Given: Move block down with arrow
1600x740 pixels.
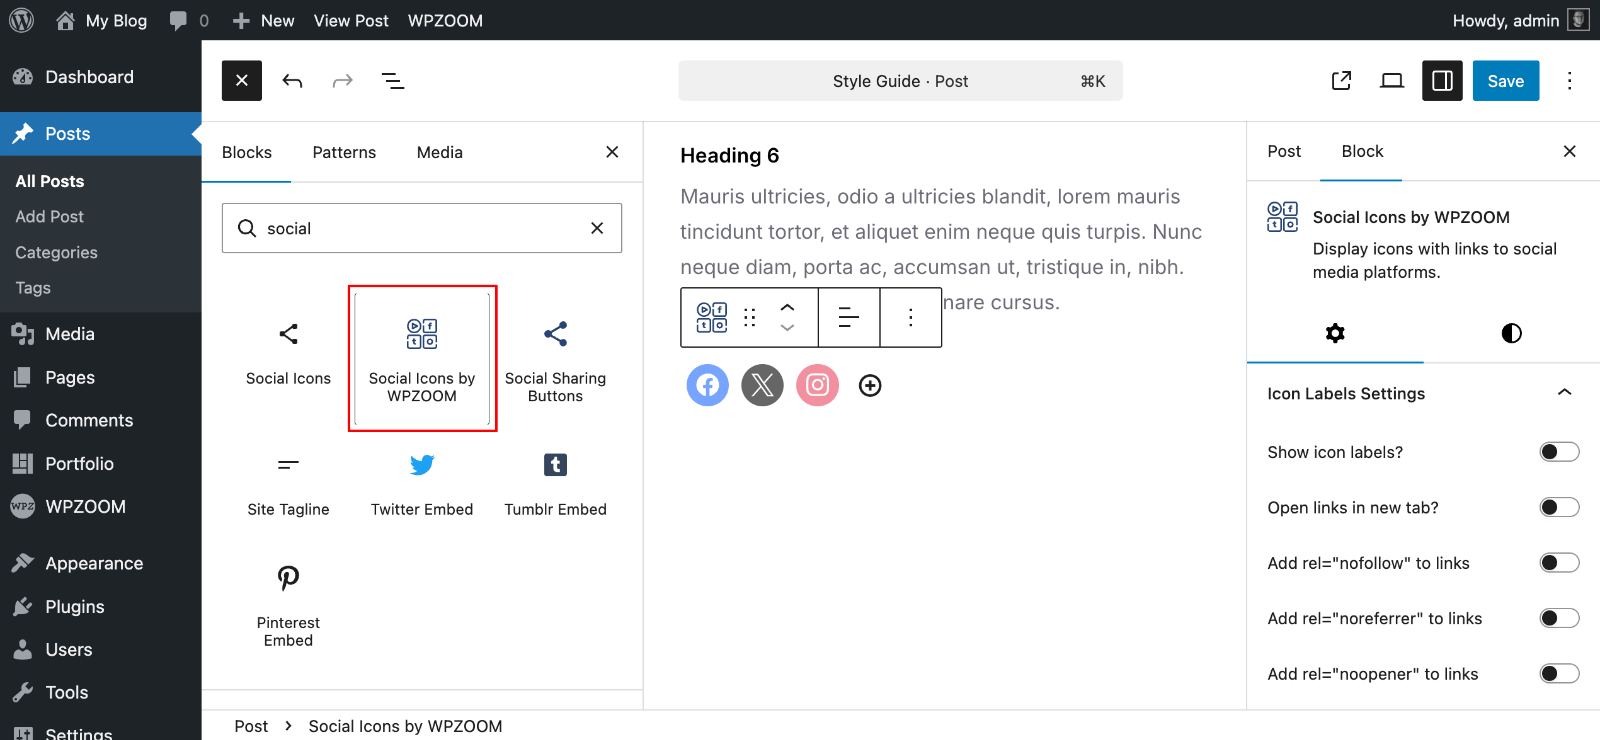Looking at the screenshot, I should (787, 328).
